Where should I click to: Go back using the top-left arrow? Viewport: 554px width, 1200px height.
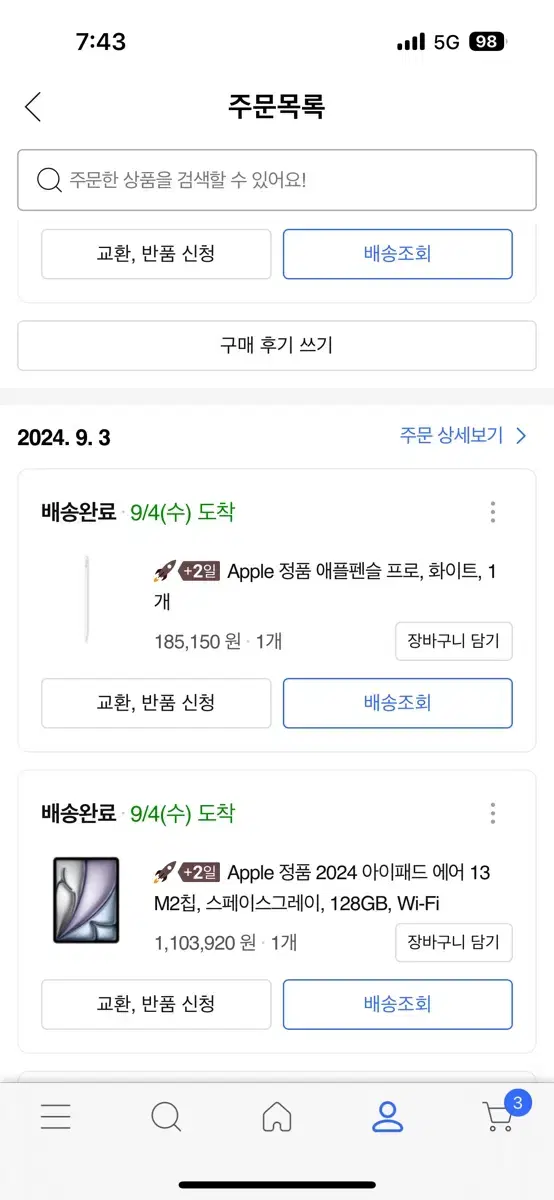coord(33,107)
